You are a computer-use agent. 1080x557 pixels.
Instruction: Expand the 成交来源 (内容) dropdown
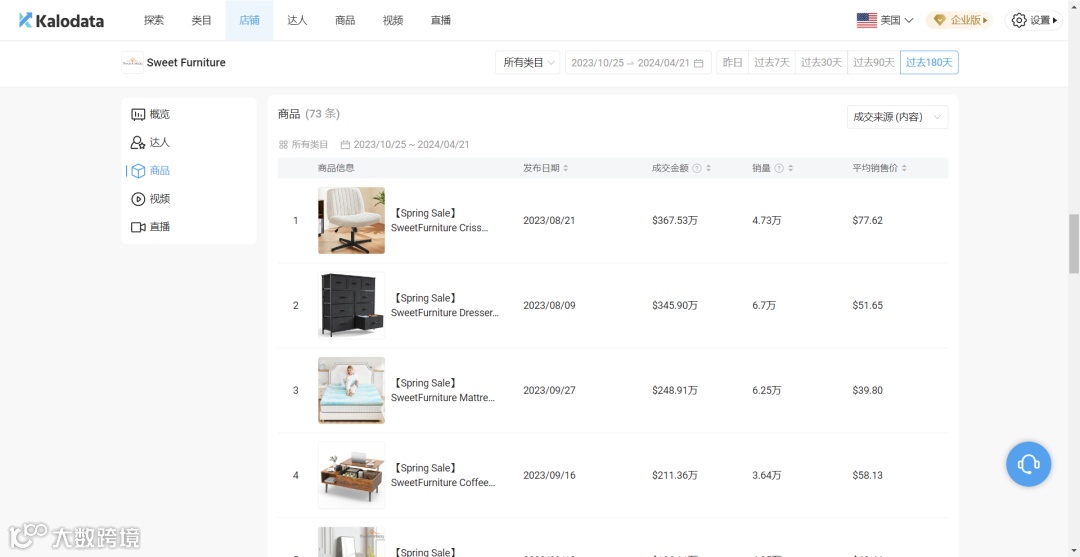pos(897,117)
